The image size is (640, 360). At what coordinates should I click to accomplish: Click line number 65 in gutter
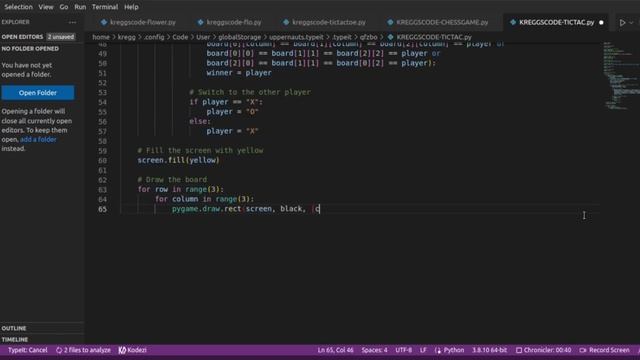[x=102, y=209]
